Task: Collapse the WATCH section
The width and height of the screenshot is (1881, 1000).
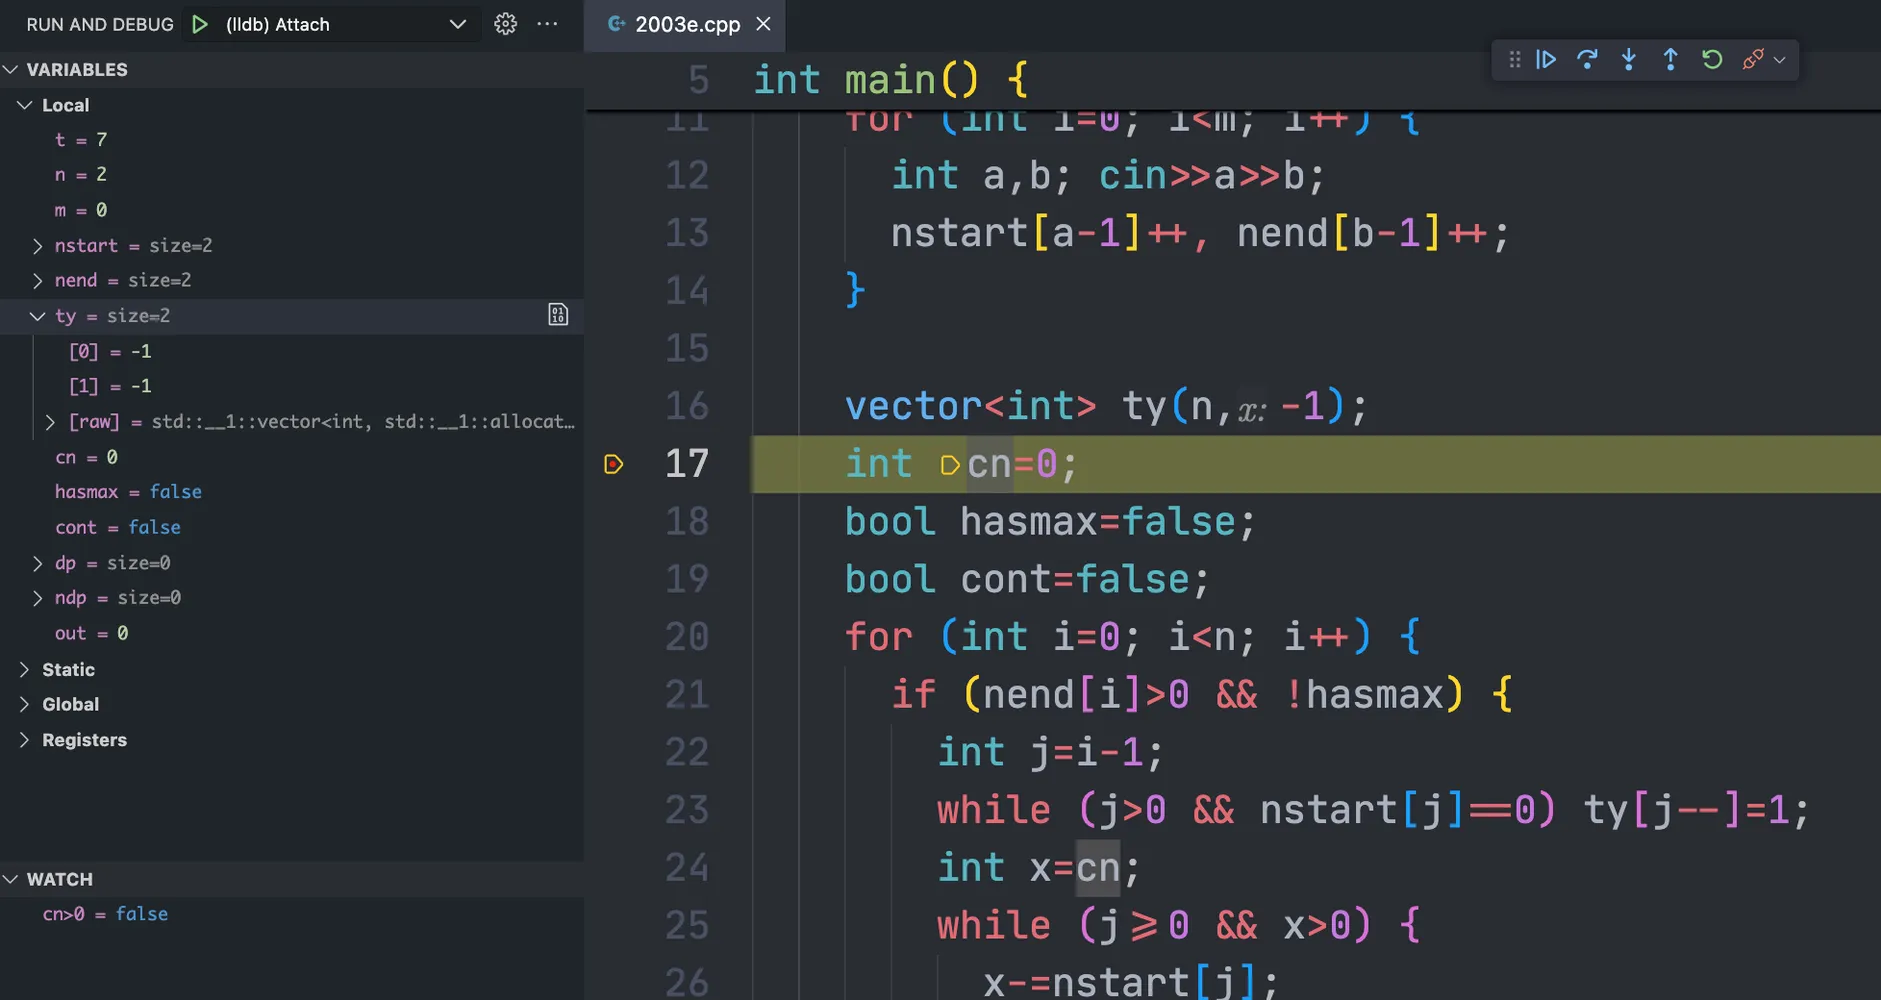Action: tap(11, 880)
